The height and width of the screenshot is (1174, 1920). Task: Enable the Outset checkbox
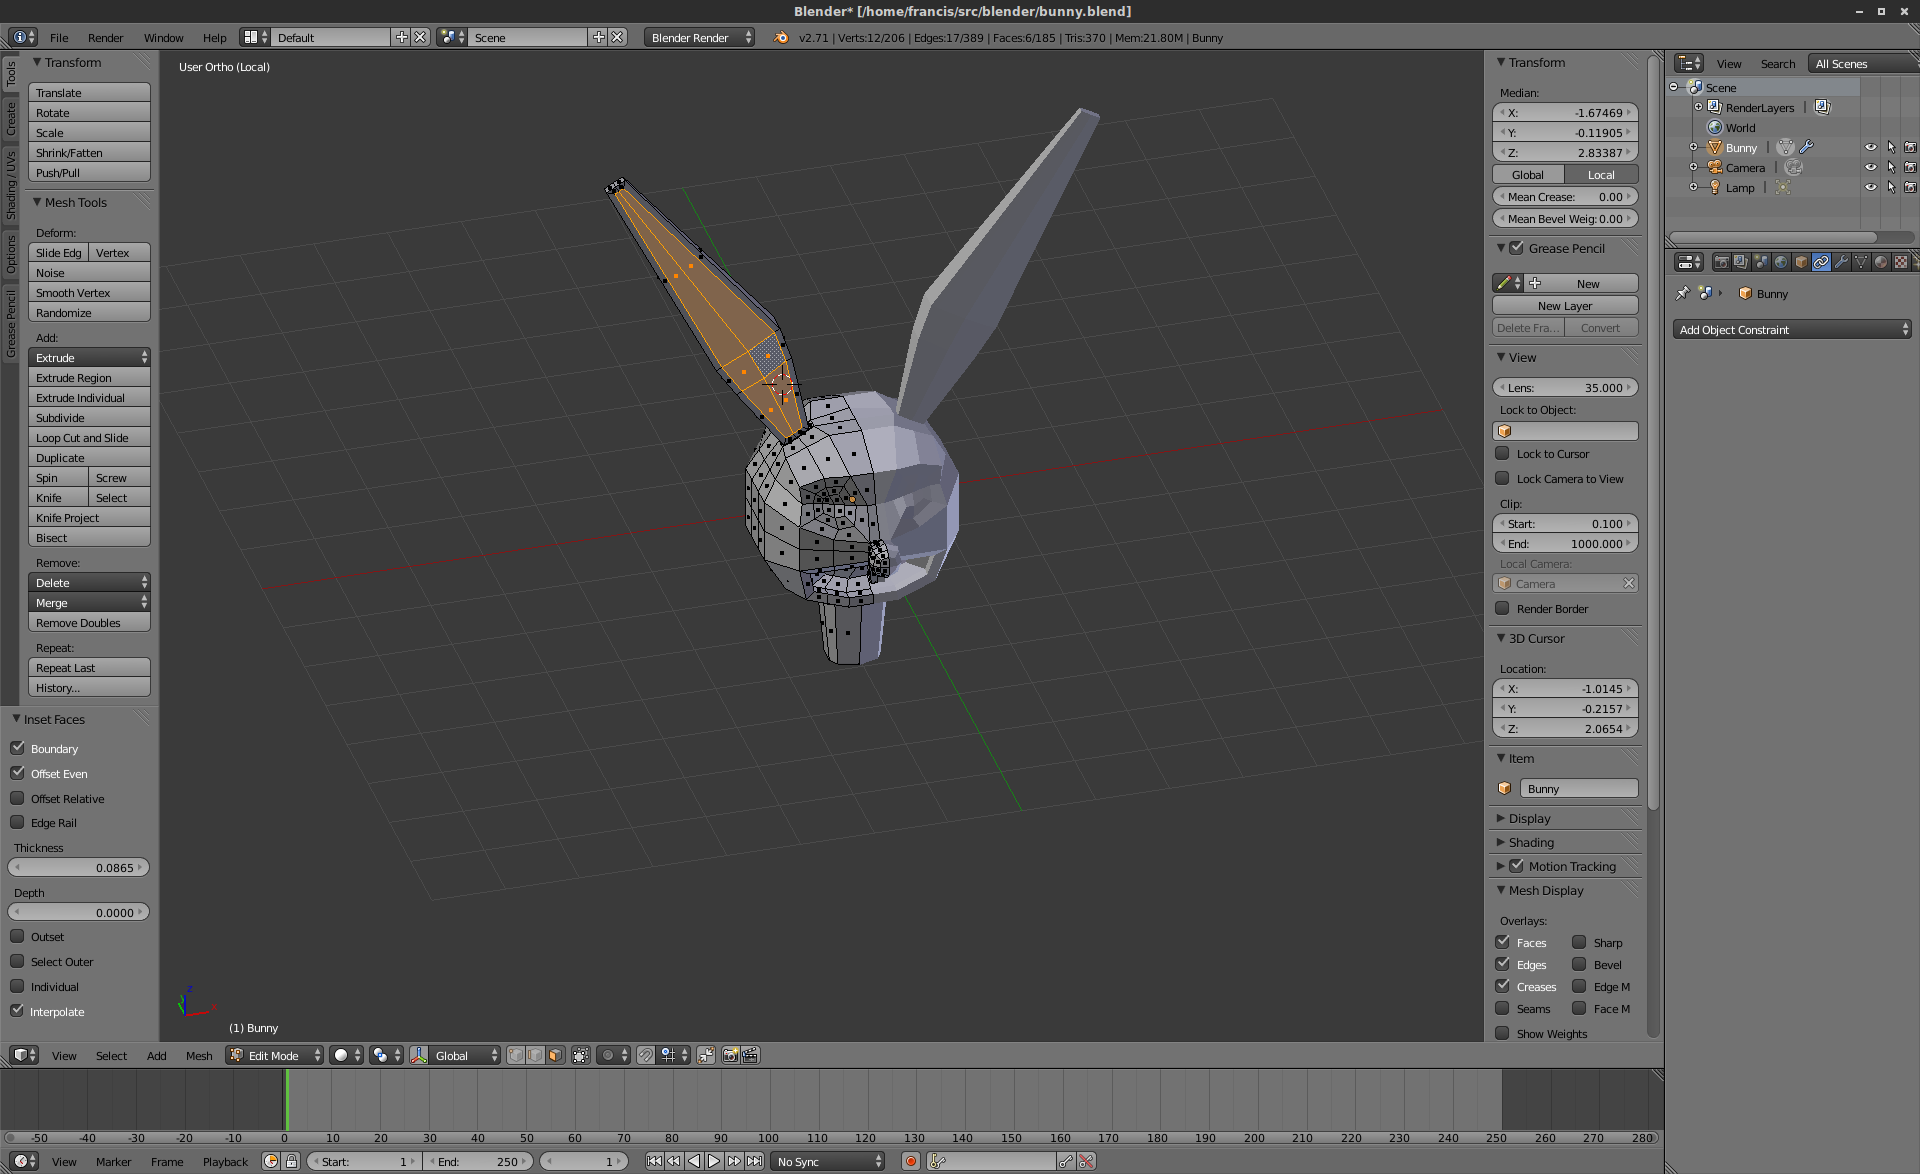pyautogui.click(x=17, y=936)
